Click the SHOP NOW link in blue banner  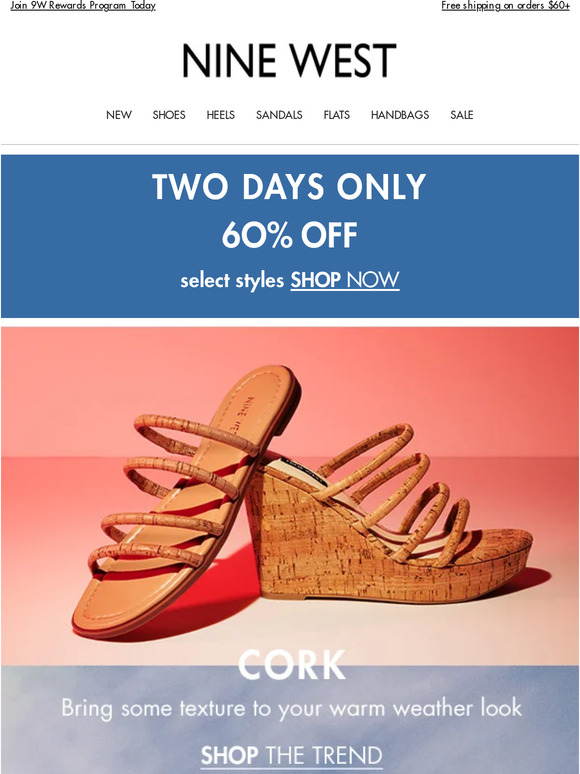click(345, 280)
